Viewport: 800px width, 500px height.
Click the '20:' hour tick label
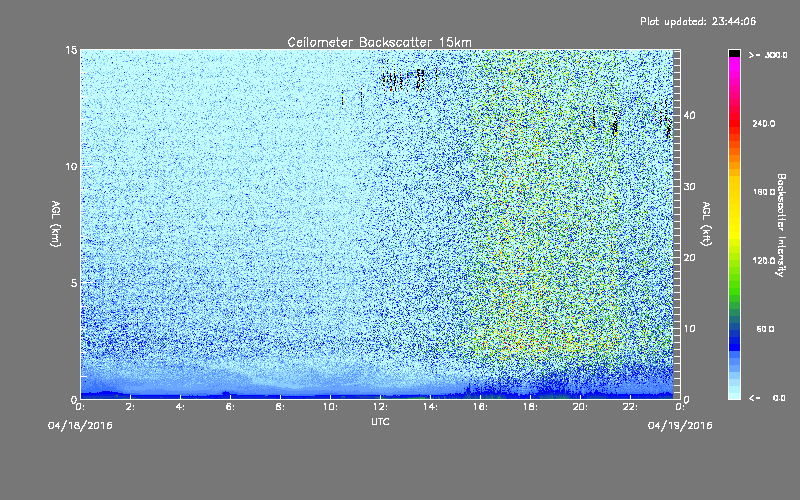point(581,407)
